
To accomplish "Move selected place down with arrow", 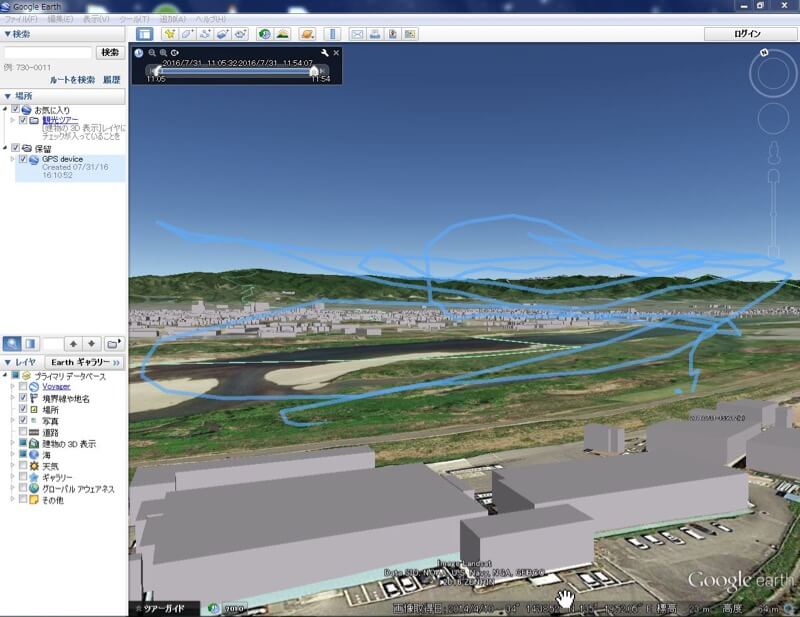I will (91, 343).
